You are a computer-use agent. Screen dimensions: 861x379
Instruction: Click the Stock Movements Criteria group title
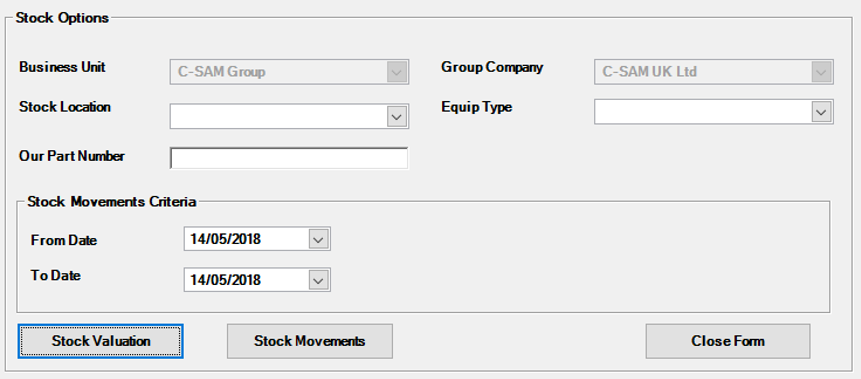tap(112, 202)
